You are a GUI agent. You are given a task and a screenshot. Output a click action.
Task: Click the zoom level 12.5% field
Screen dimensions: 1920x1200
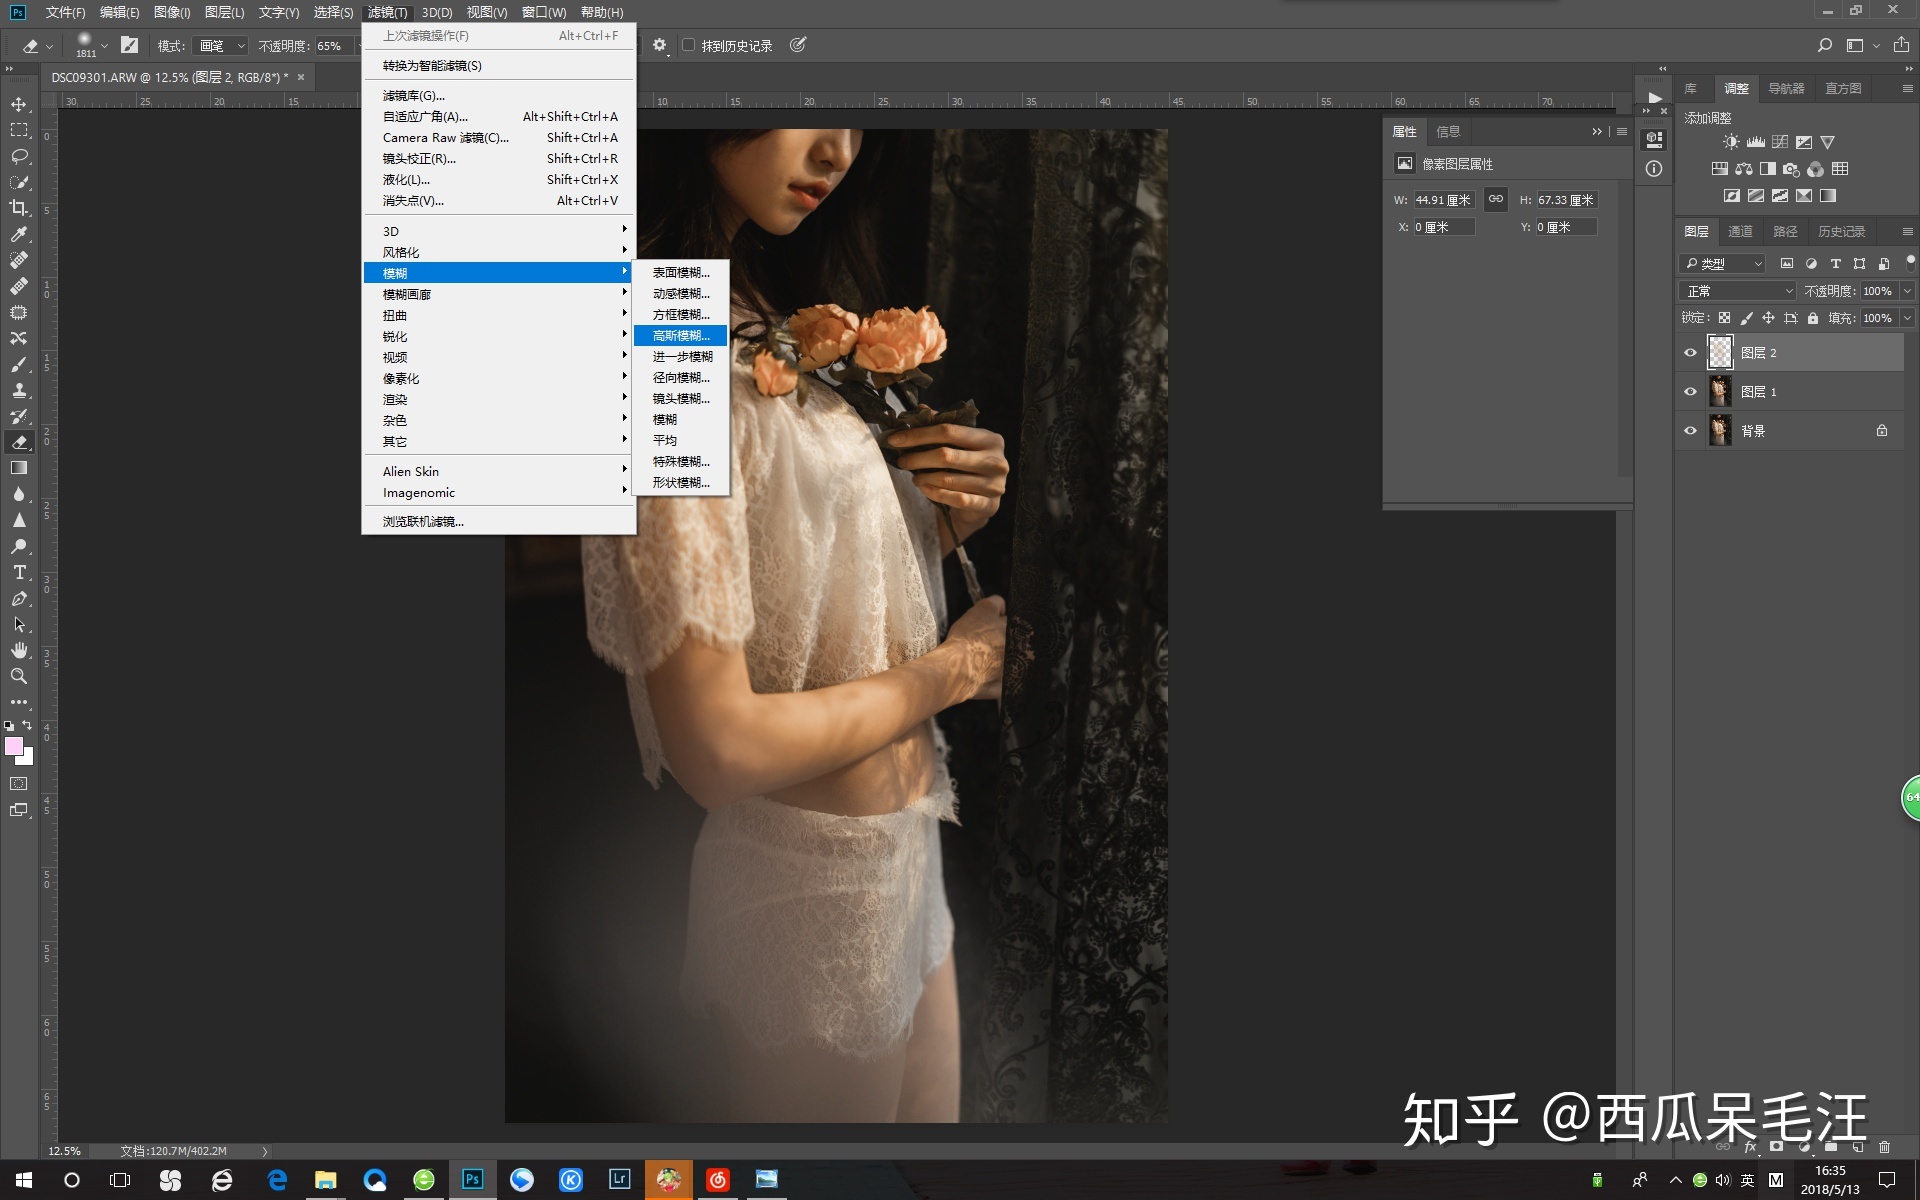pyautogui.click(x=65, y=1151)
